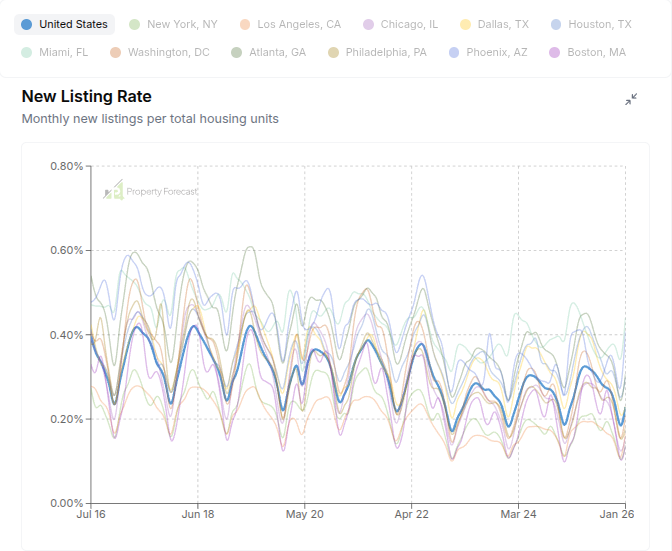The width and height of the screenshot is (672, 551).
Task: Click the 0.80% y-axis label
Action: (66, 166)
